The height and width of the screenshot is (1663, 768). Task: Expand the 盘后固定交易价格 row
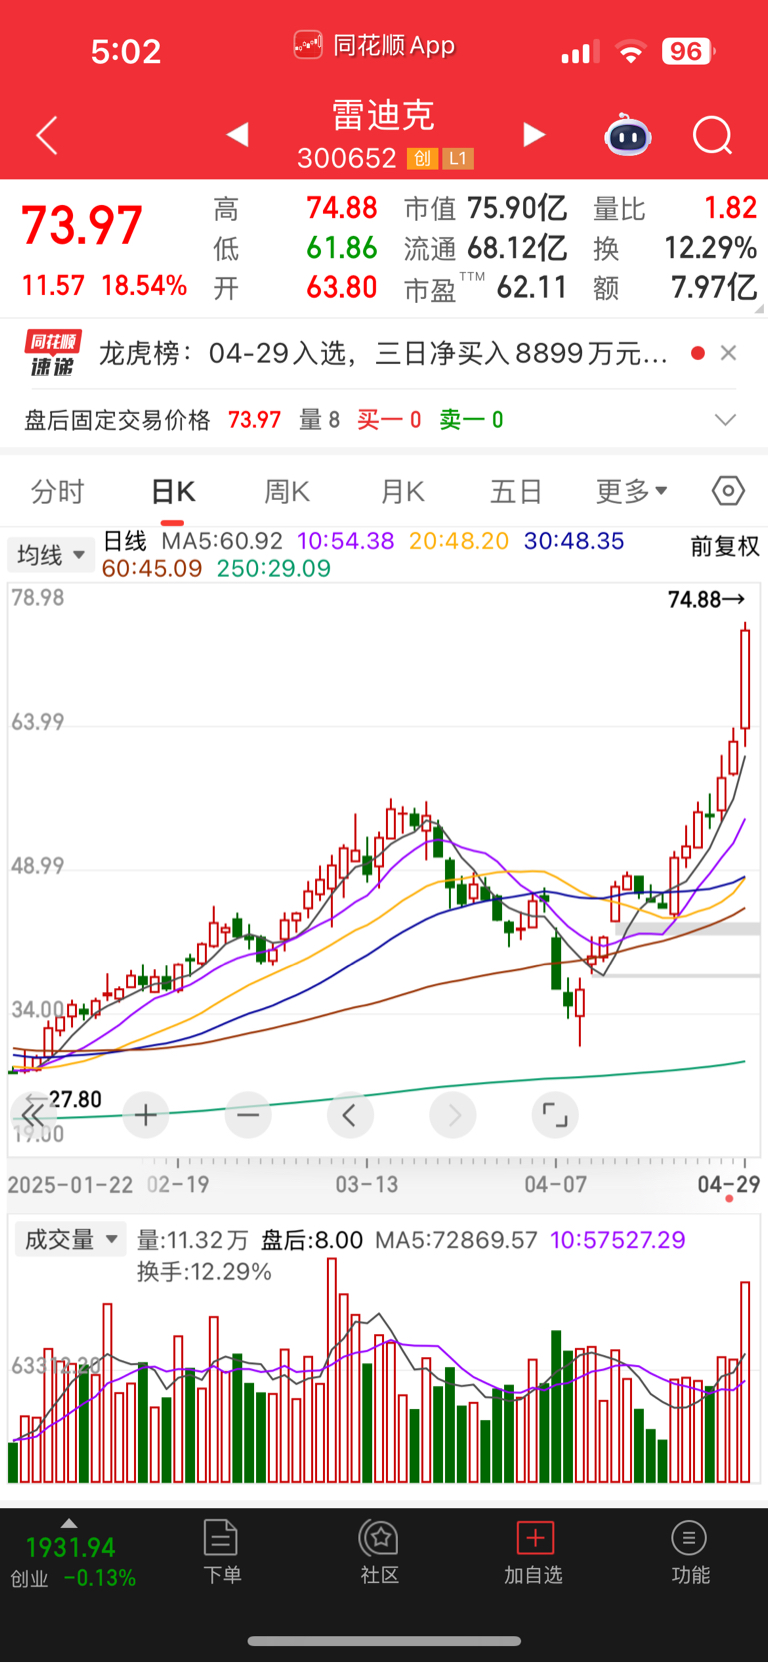tap(725, 420)
